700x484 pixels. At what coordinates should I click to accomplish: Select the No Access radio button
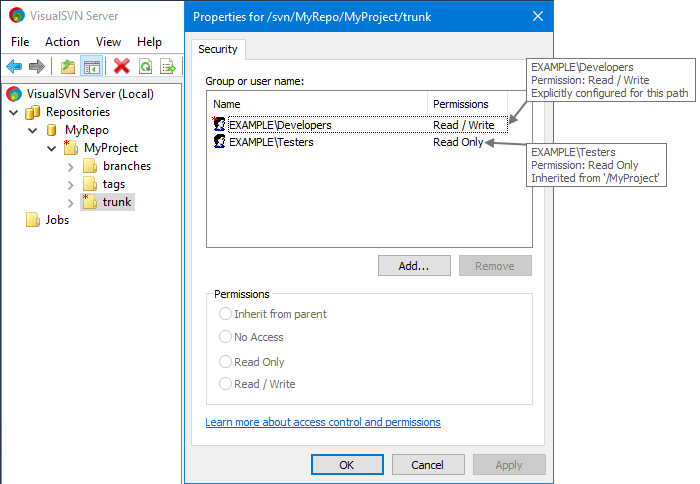pos(225,337)
